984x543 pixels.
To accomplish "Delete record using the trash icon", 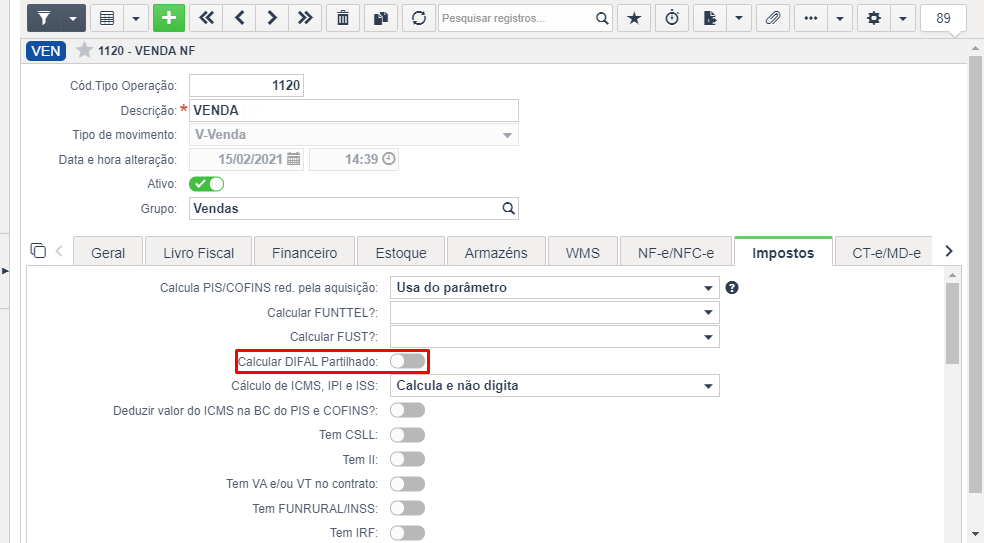I will pos(343,18).
